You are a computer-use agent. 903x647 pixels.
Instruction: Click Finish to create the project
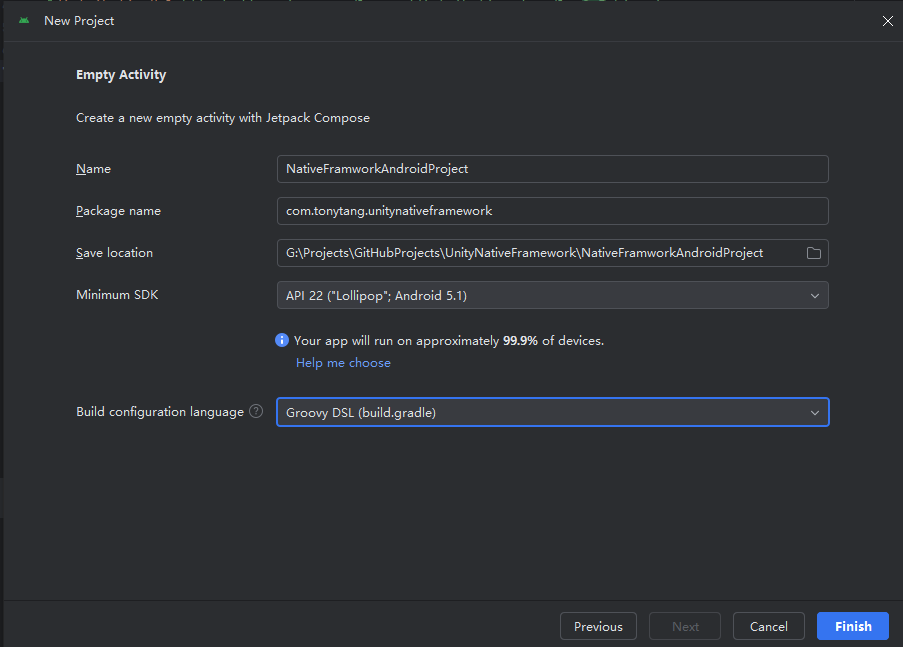click(852, 626)
